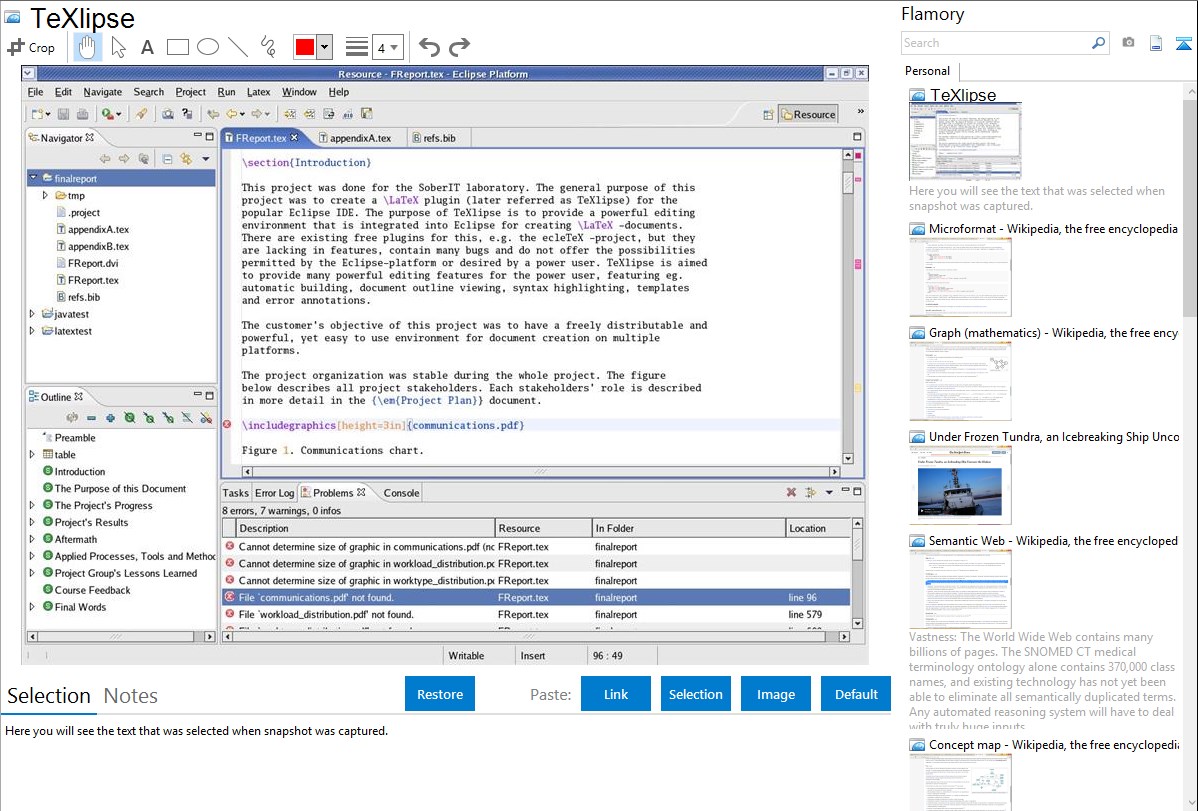The width and height of the screenshot is (1198, 811).
Task: Click the document page icon in Flamory
Action: [1156, 43]
